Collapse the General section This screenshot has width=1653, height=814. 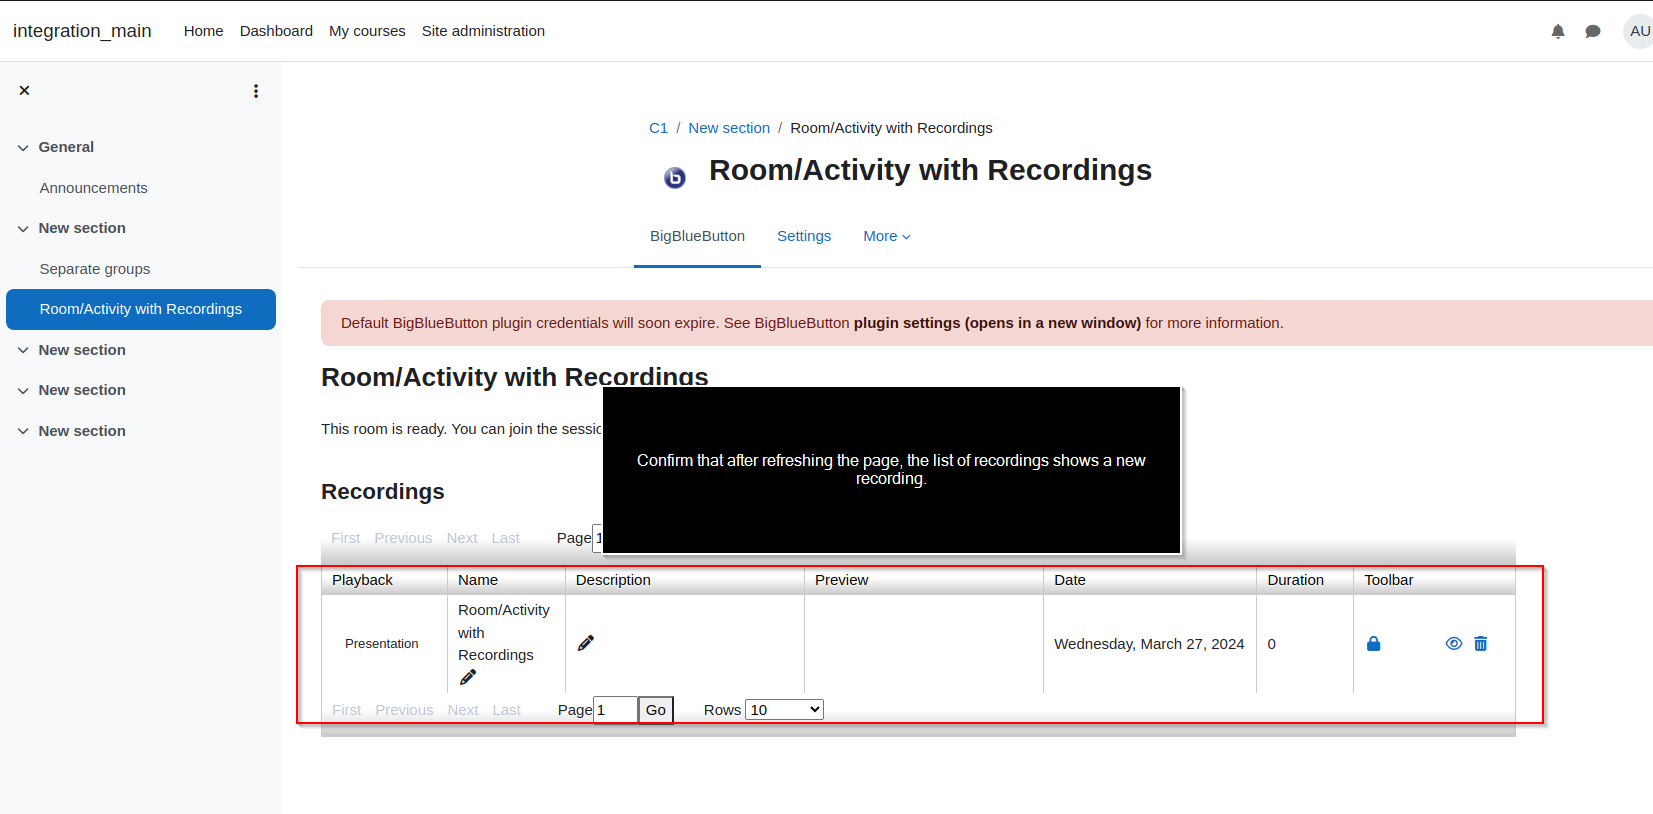click(x=23, y=147)
